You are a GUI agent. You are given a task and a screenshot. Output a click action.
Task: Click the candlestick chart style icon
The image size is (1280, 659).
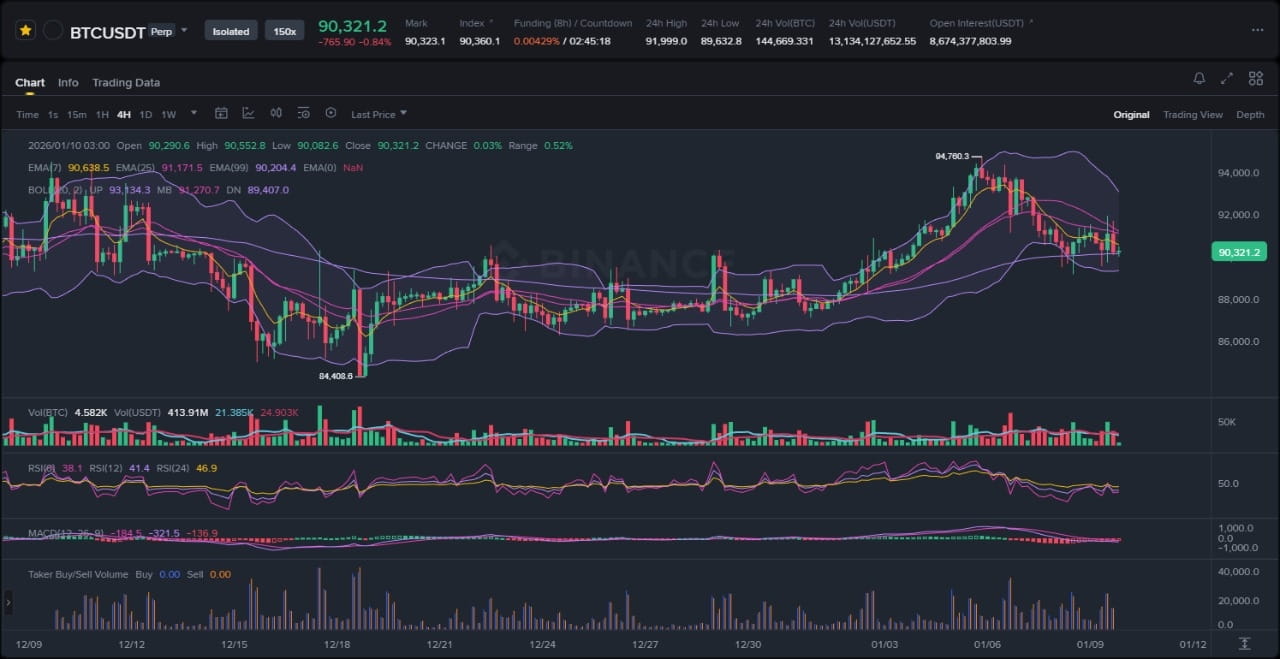pyautogui.click(x=276, y=113)
